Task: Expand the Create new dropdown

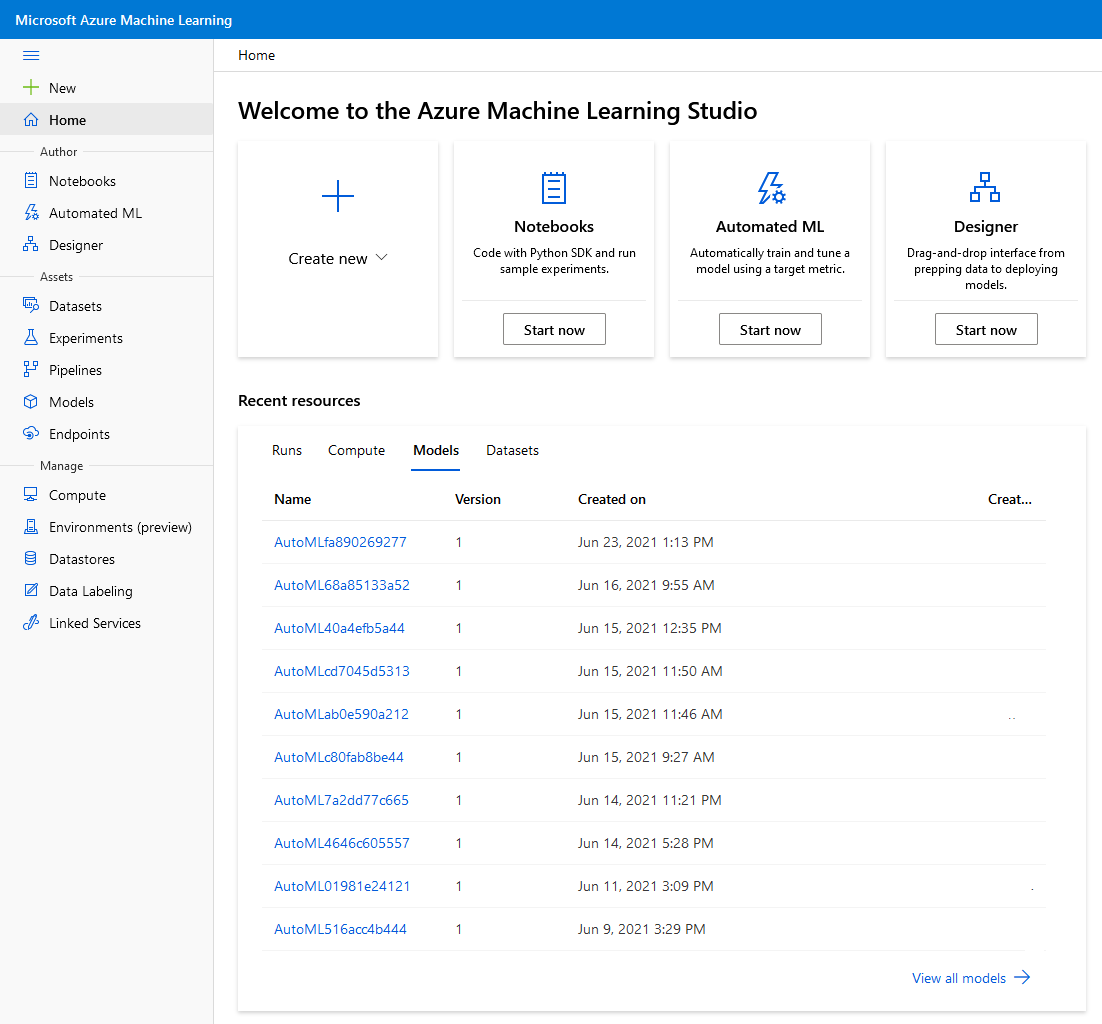Action: pyautogui.click(x=338, y=258)
